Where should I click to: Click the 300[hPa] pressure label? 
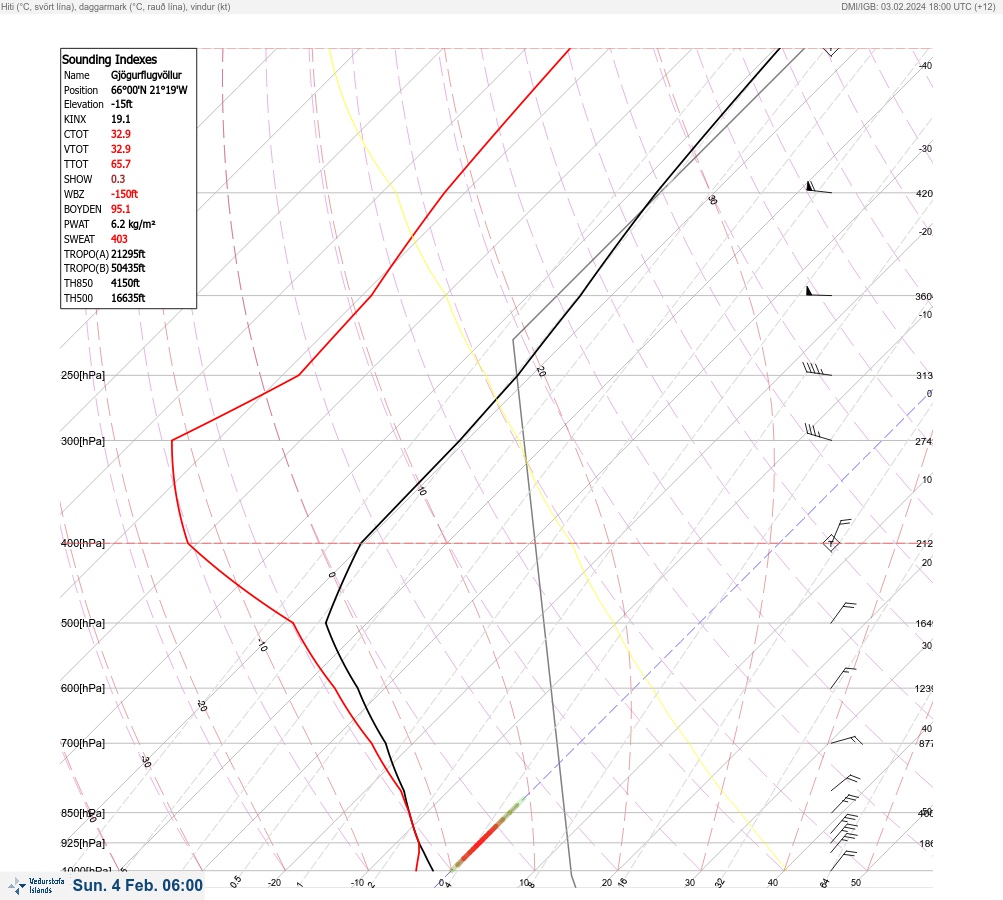[x=83, y=441]
